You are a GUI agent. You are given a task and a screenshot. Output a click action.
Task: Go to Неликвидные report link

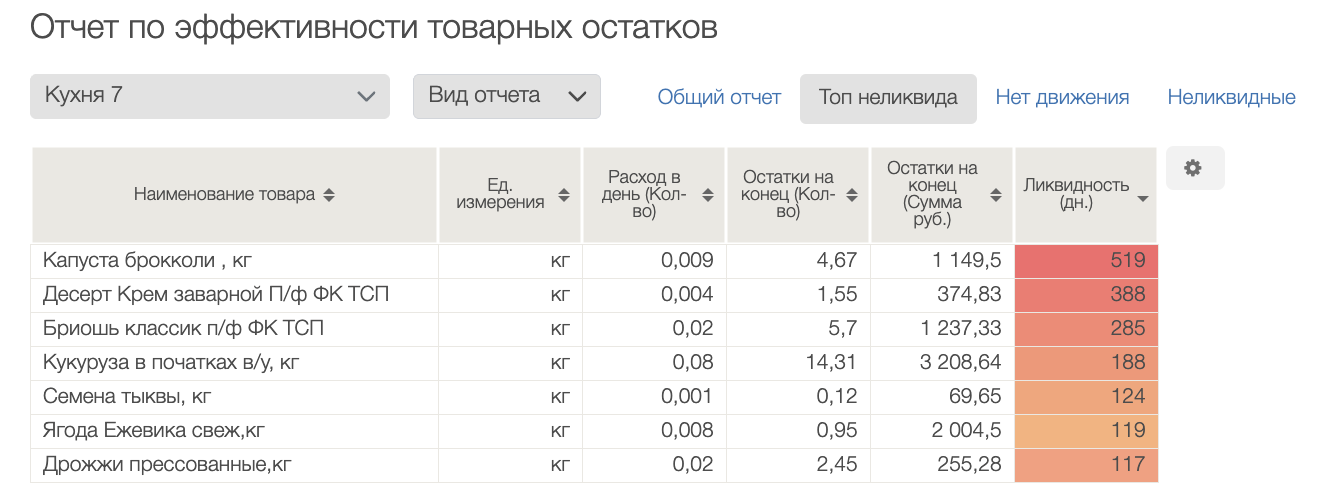(x=1231, y=98)
